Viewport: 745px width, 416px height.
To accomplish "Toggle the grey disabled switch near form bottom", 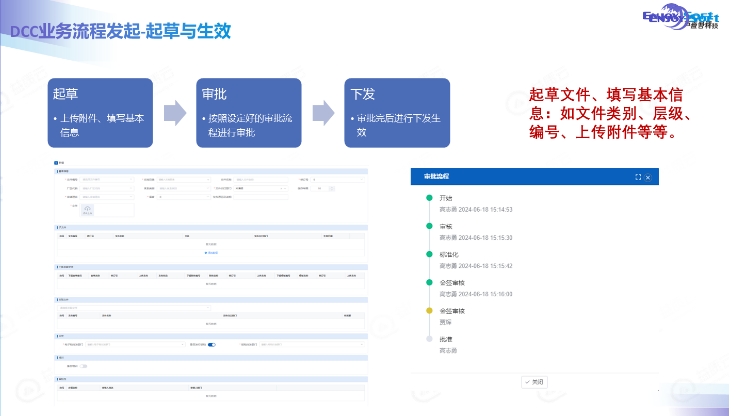I will [x=84, y=366].
